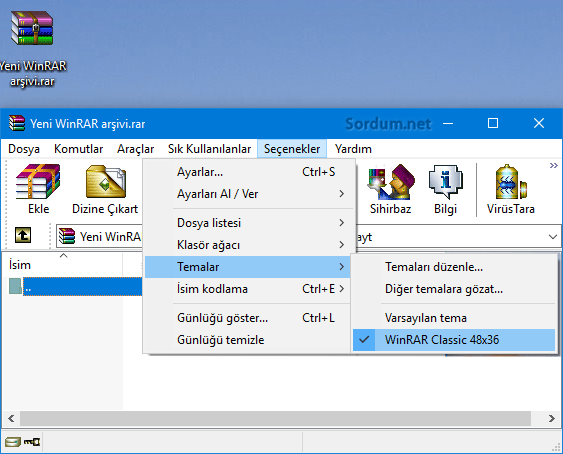
Task: Click the disk drive status bar icon
Action: click(x=13, y=442)
